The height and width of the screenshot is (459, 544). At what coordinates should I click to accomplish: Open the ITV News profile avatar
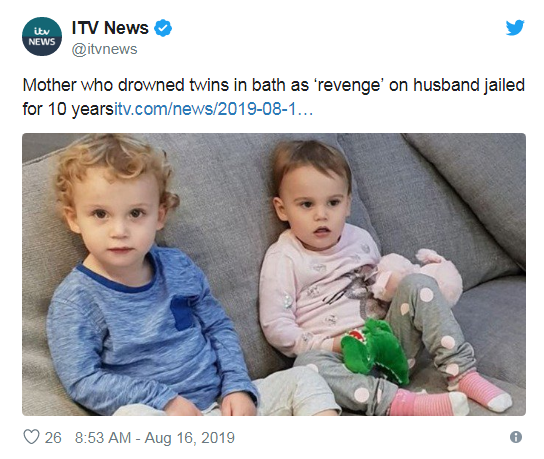[42, 36]
